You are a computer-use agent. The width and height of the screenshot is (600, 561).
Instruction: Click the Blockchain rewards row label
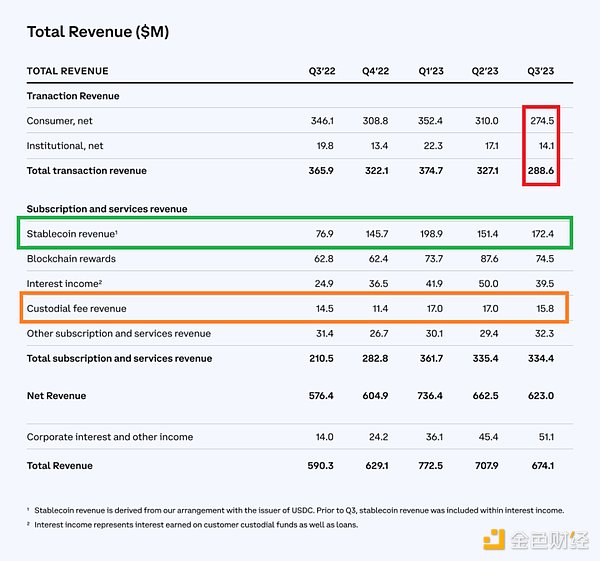coord(70,259)
